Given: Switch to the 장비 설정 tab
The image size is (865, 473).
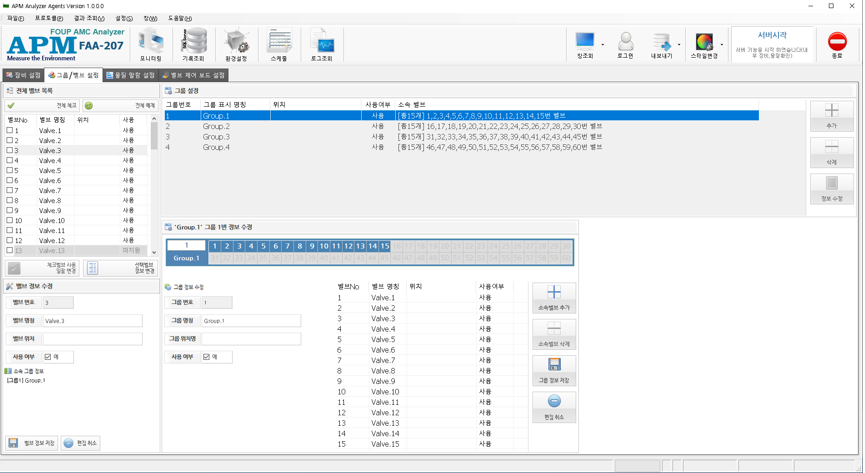Looking at the screenshot, I should [23, 75].
